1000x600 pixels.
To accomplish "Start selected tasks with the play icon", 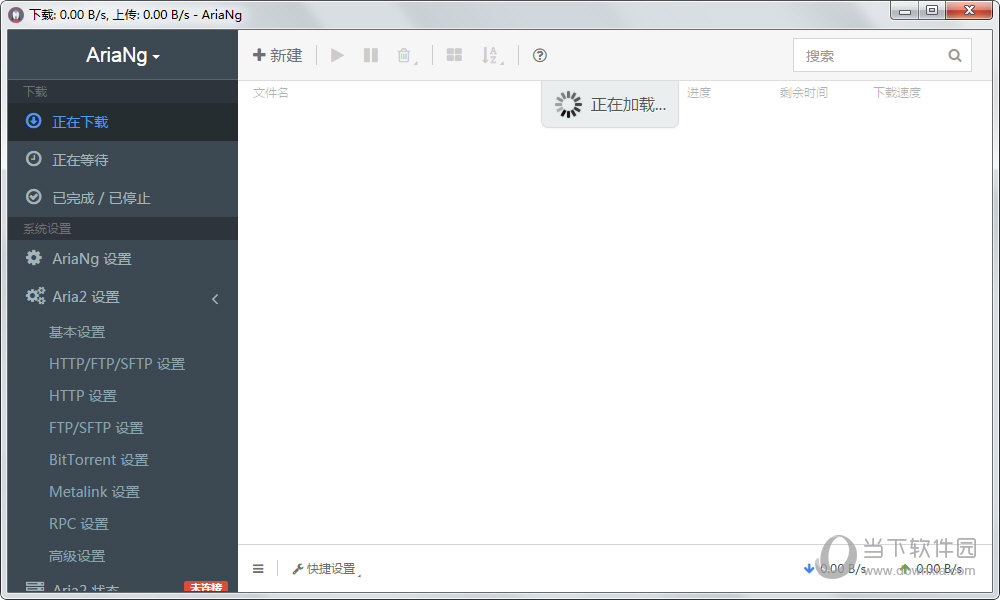I will click(337, 55).
